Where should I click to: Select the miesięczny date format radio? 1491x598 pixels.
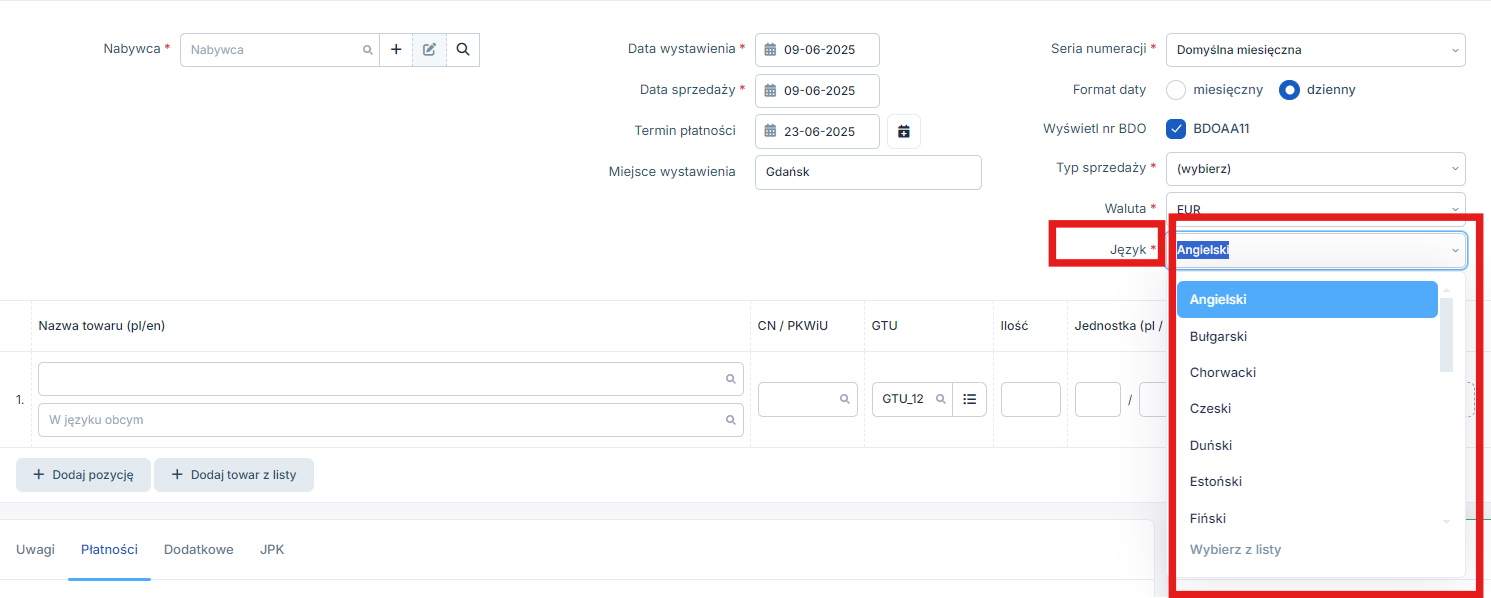coord(1176,90)
